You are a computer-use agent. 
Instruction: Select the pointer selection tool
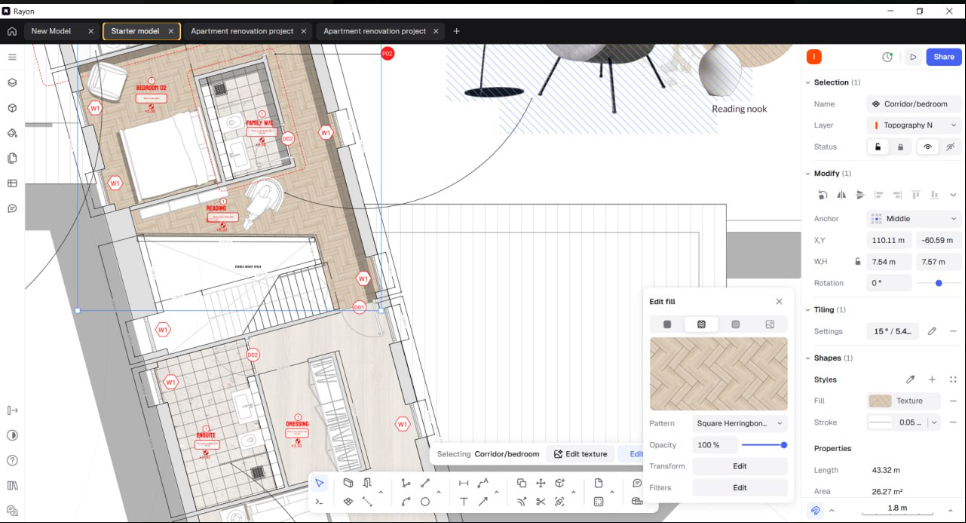[x=319, y=483]
